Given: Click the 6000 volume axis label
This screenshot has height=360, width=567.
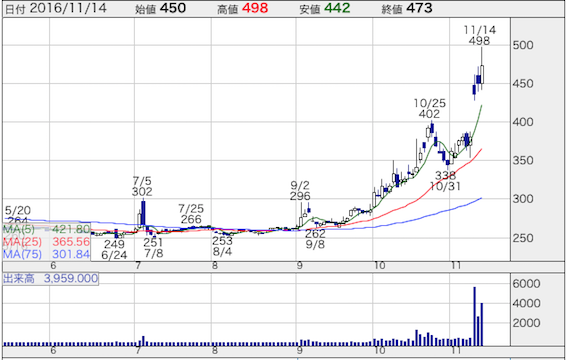Looking at the screenshot, I should pyautogui.click(x=526, y=284).
